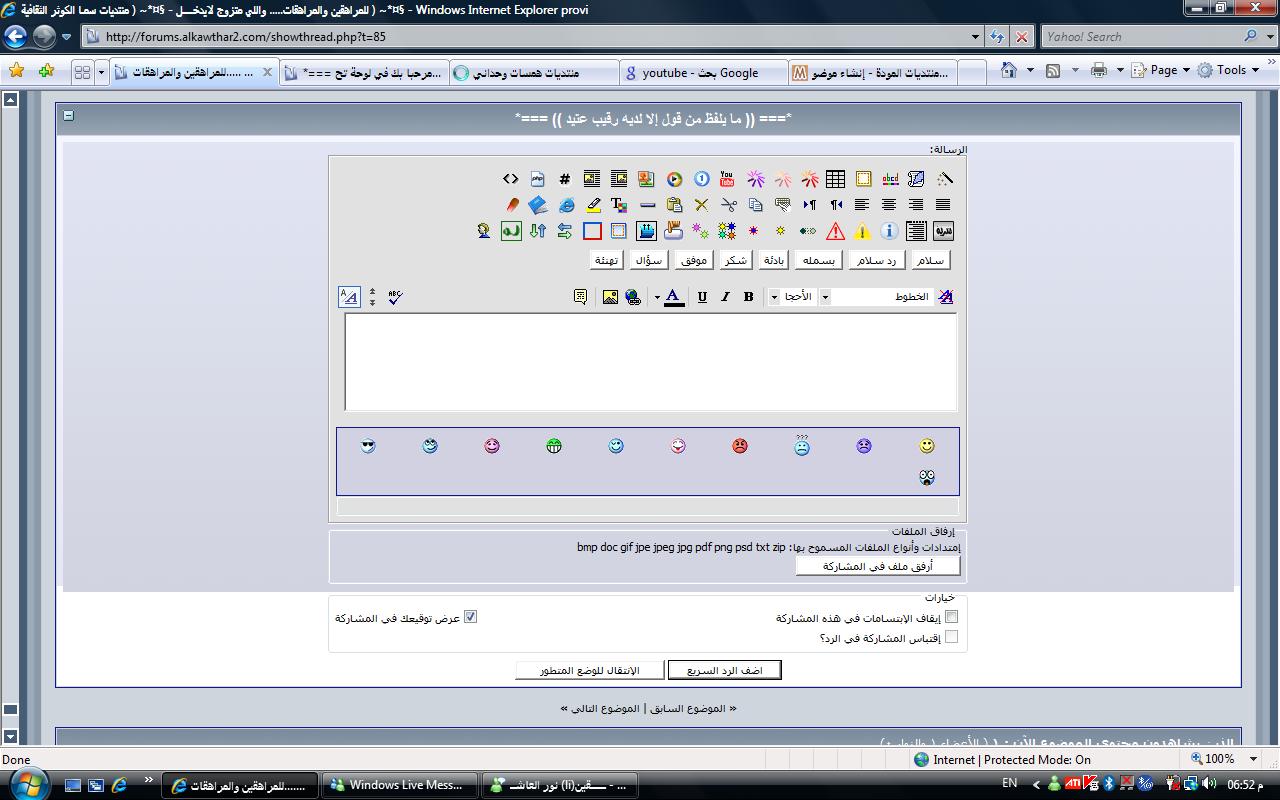Open the sizes الأحجا dropdown
The width and height of the screenshot is (1280, 800).
coord(774,297)
